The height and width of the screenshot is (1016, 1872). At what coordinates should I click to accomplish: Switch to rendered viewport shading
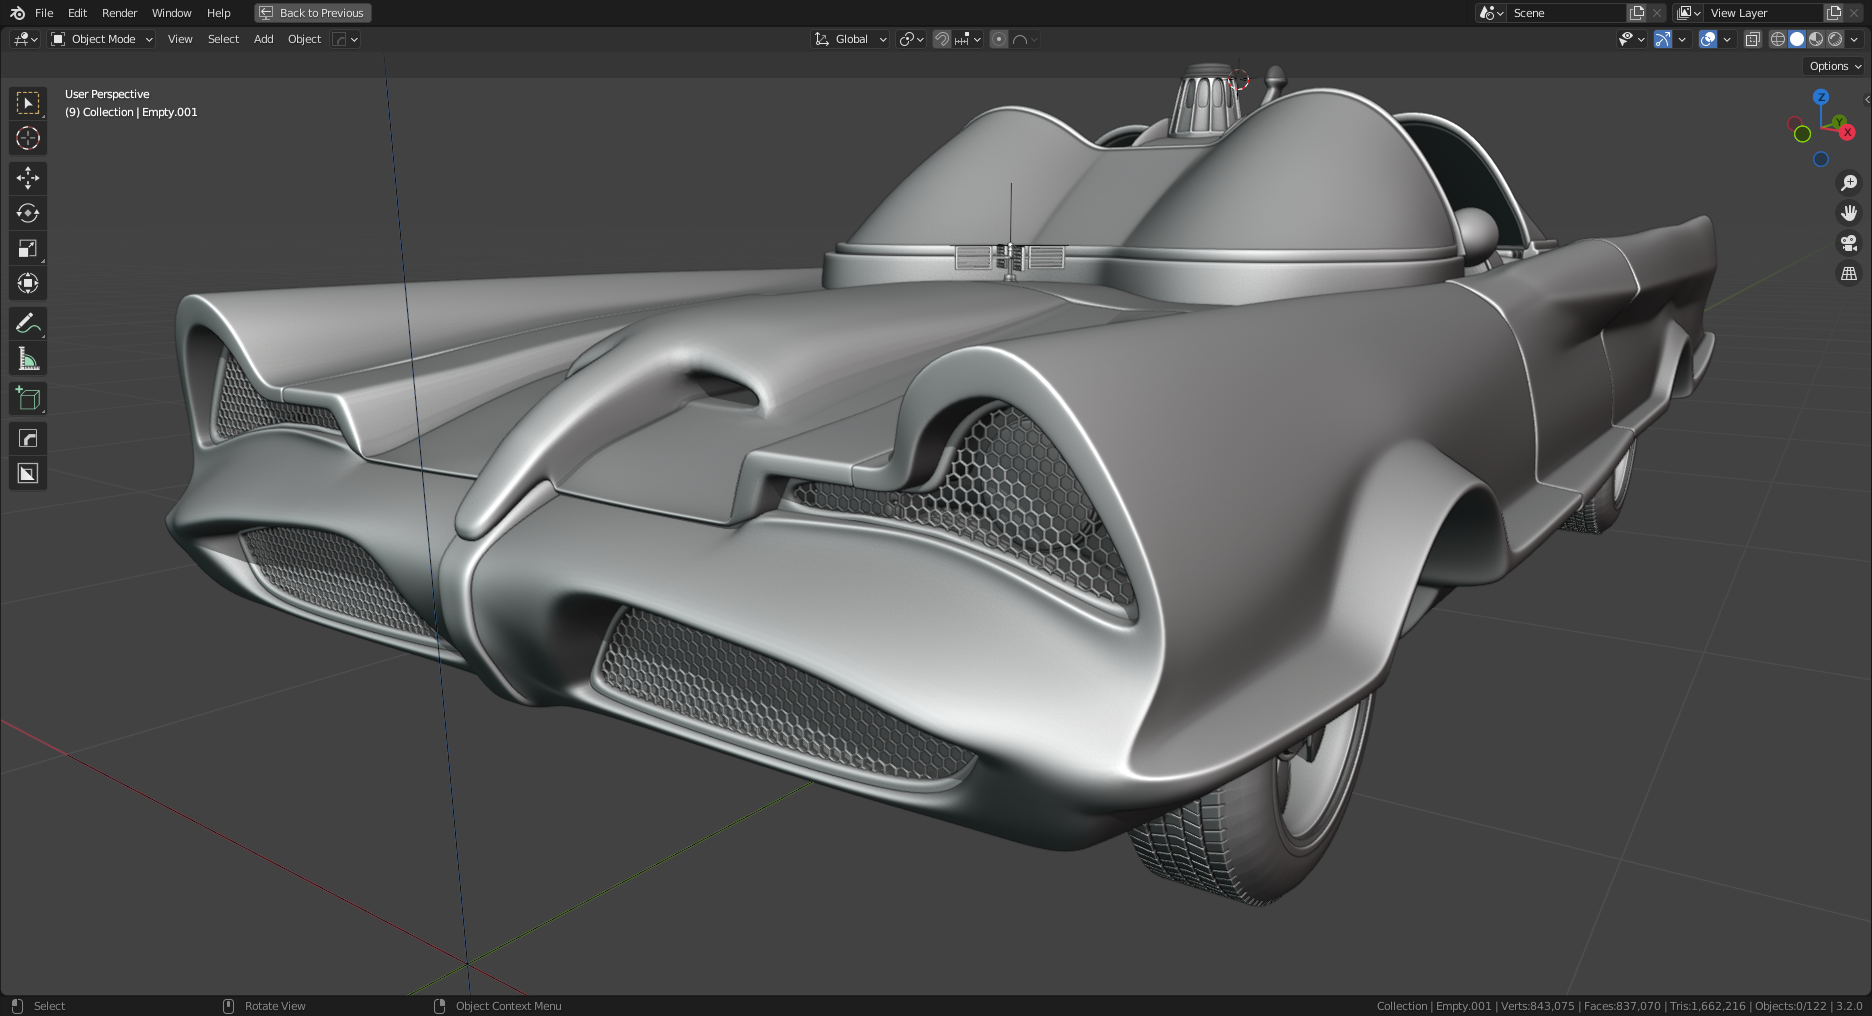click(1835, 39)
